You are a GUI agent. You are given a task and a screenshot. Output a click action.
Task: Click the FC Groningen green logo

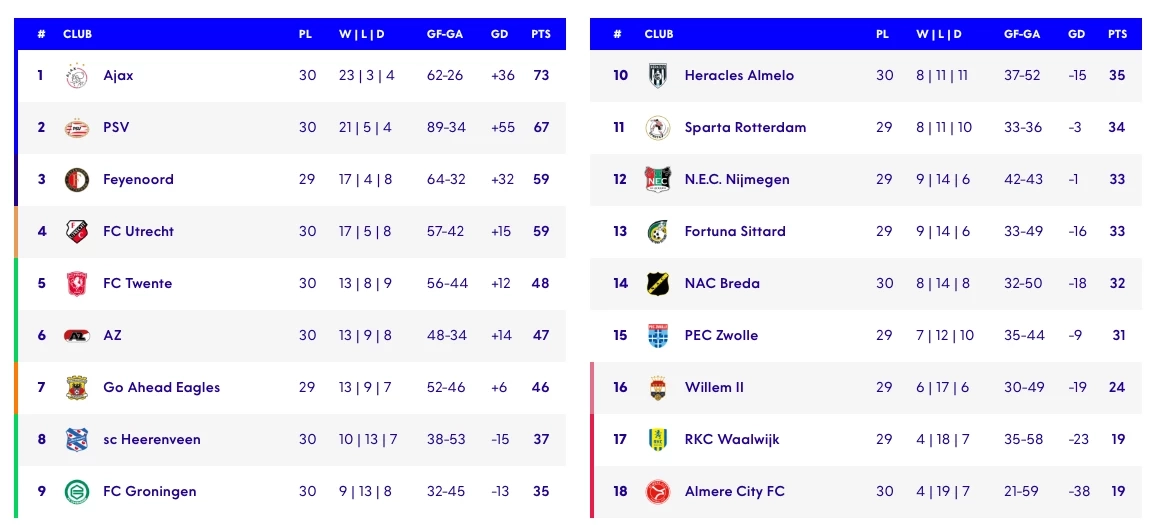coord(76,492)
